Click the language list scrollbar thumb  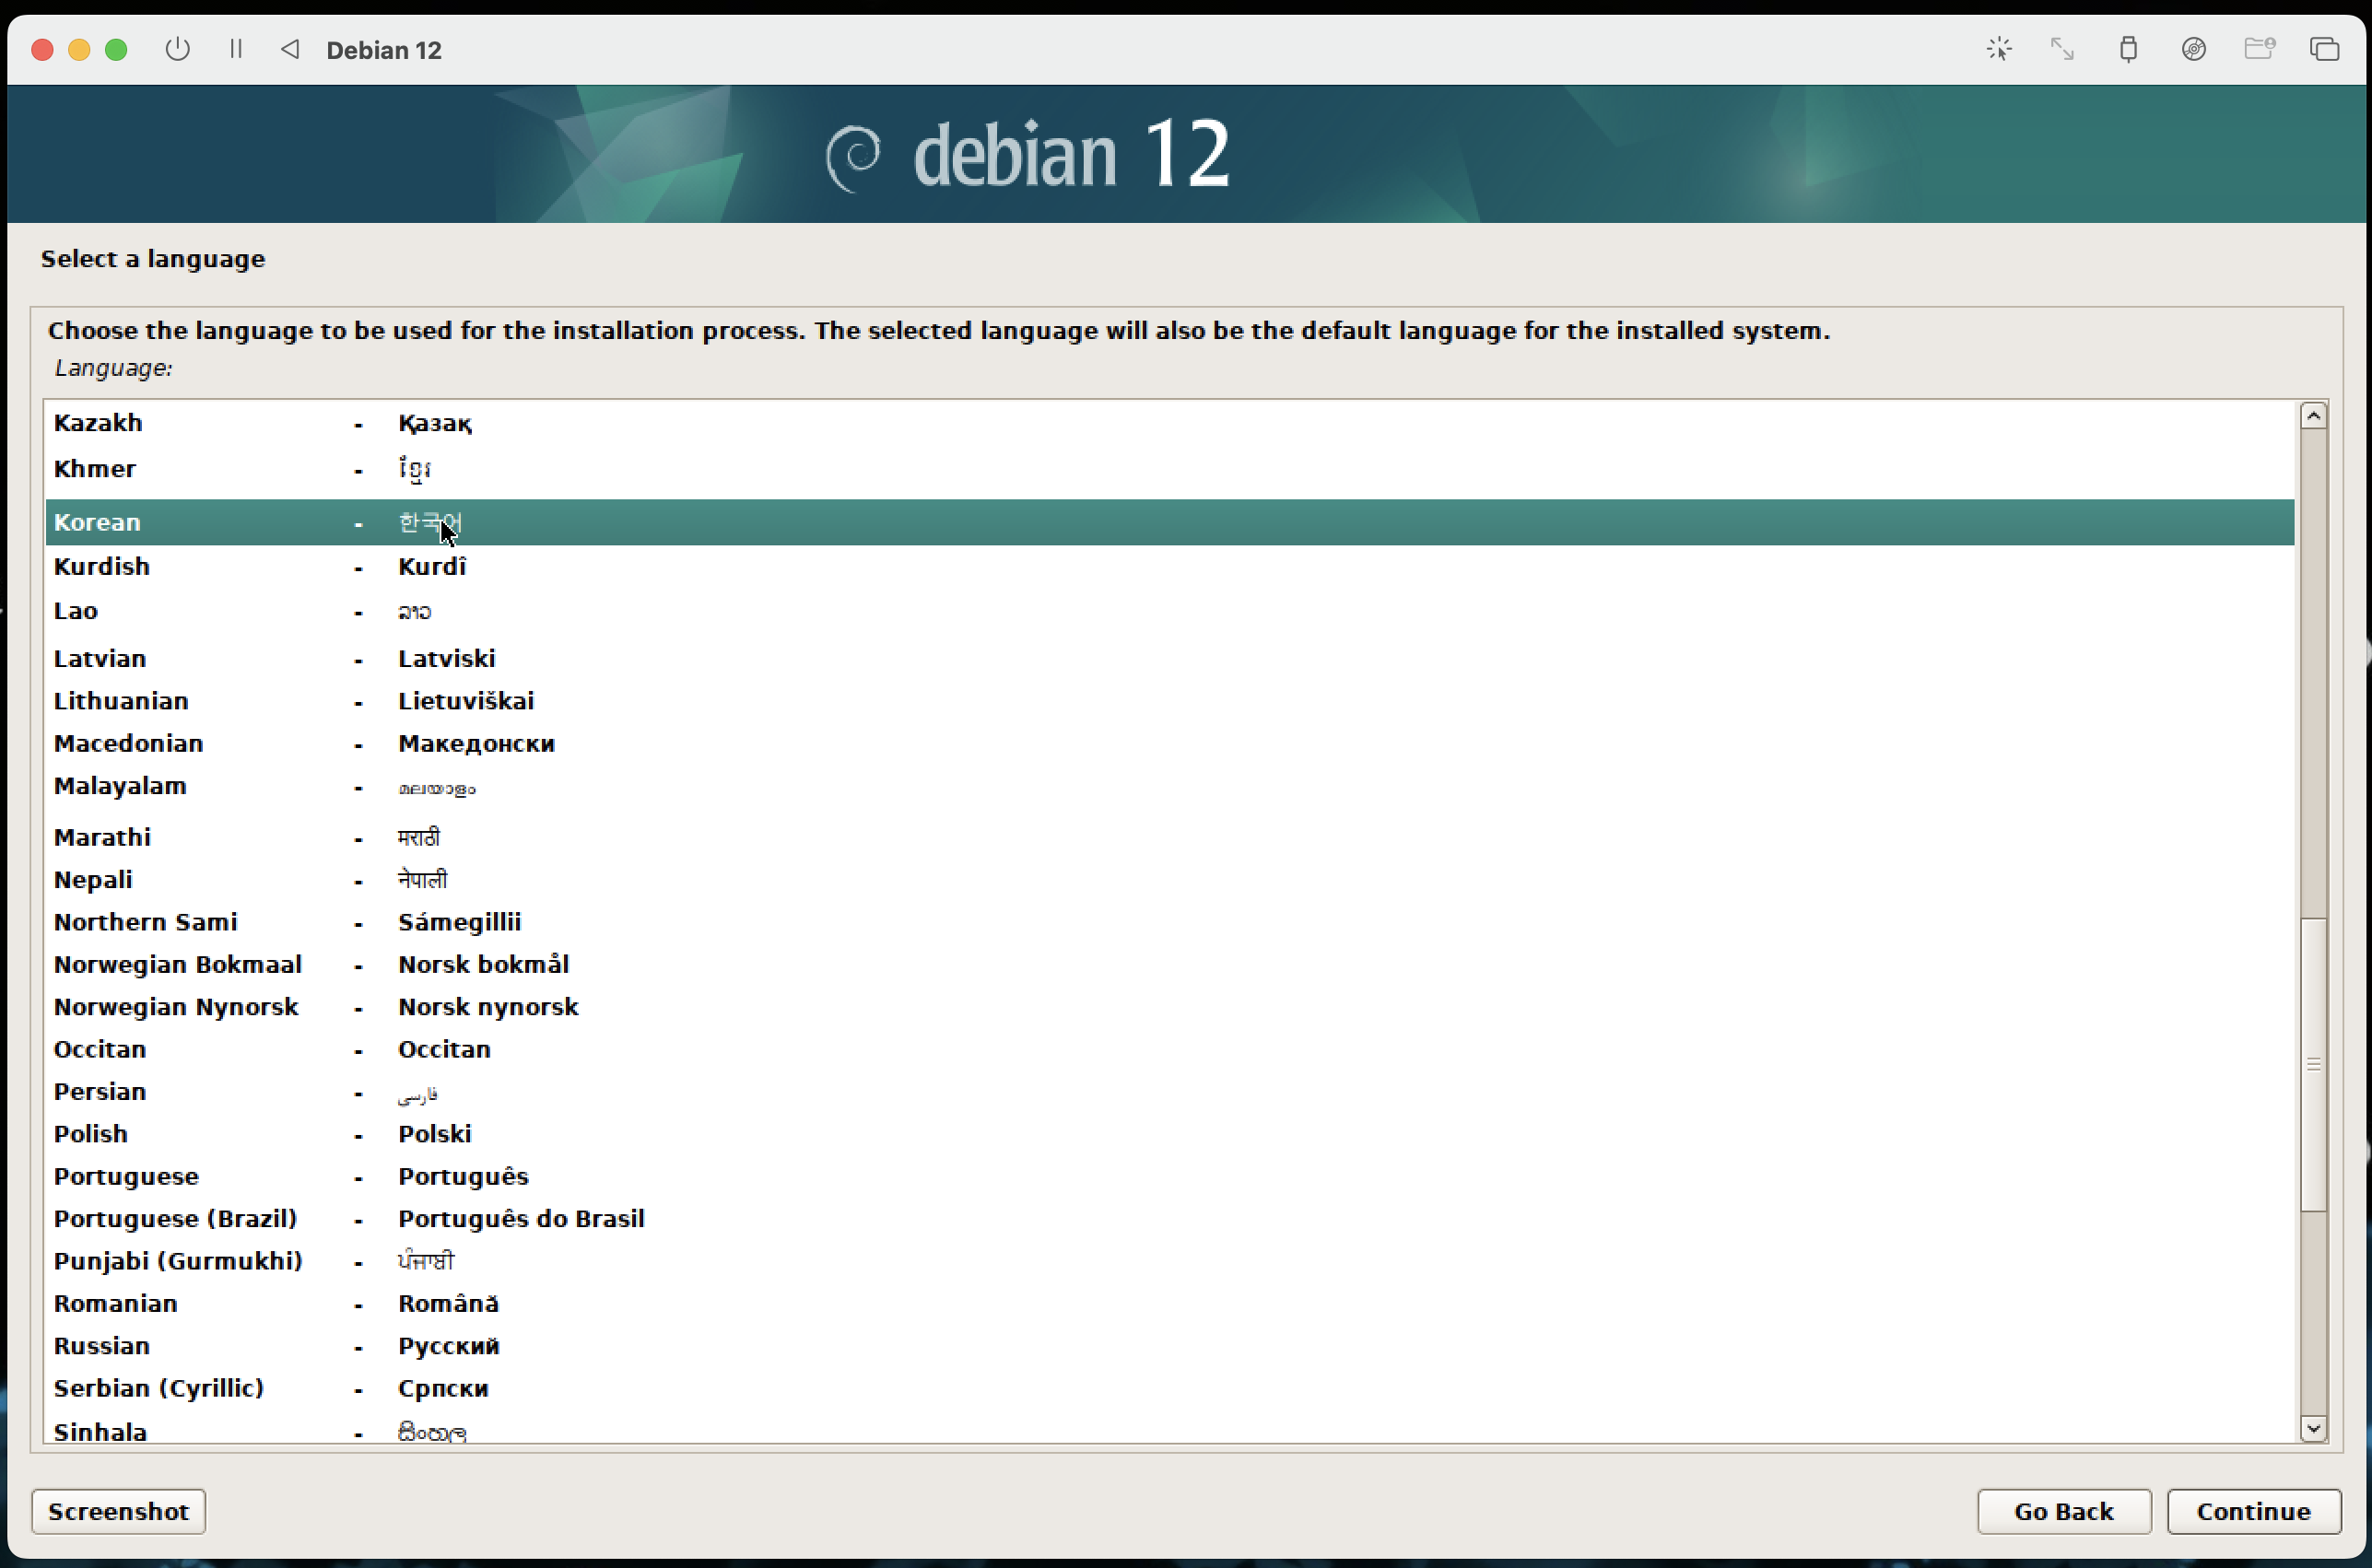tap(2313, 1064)
